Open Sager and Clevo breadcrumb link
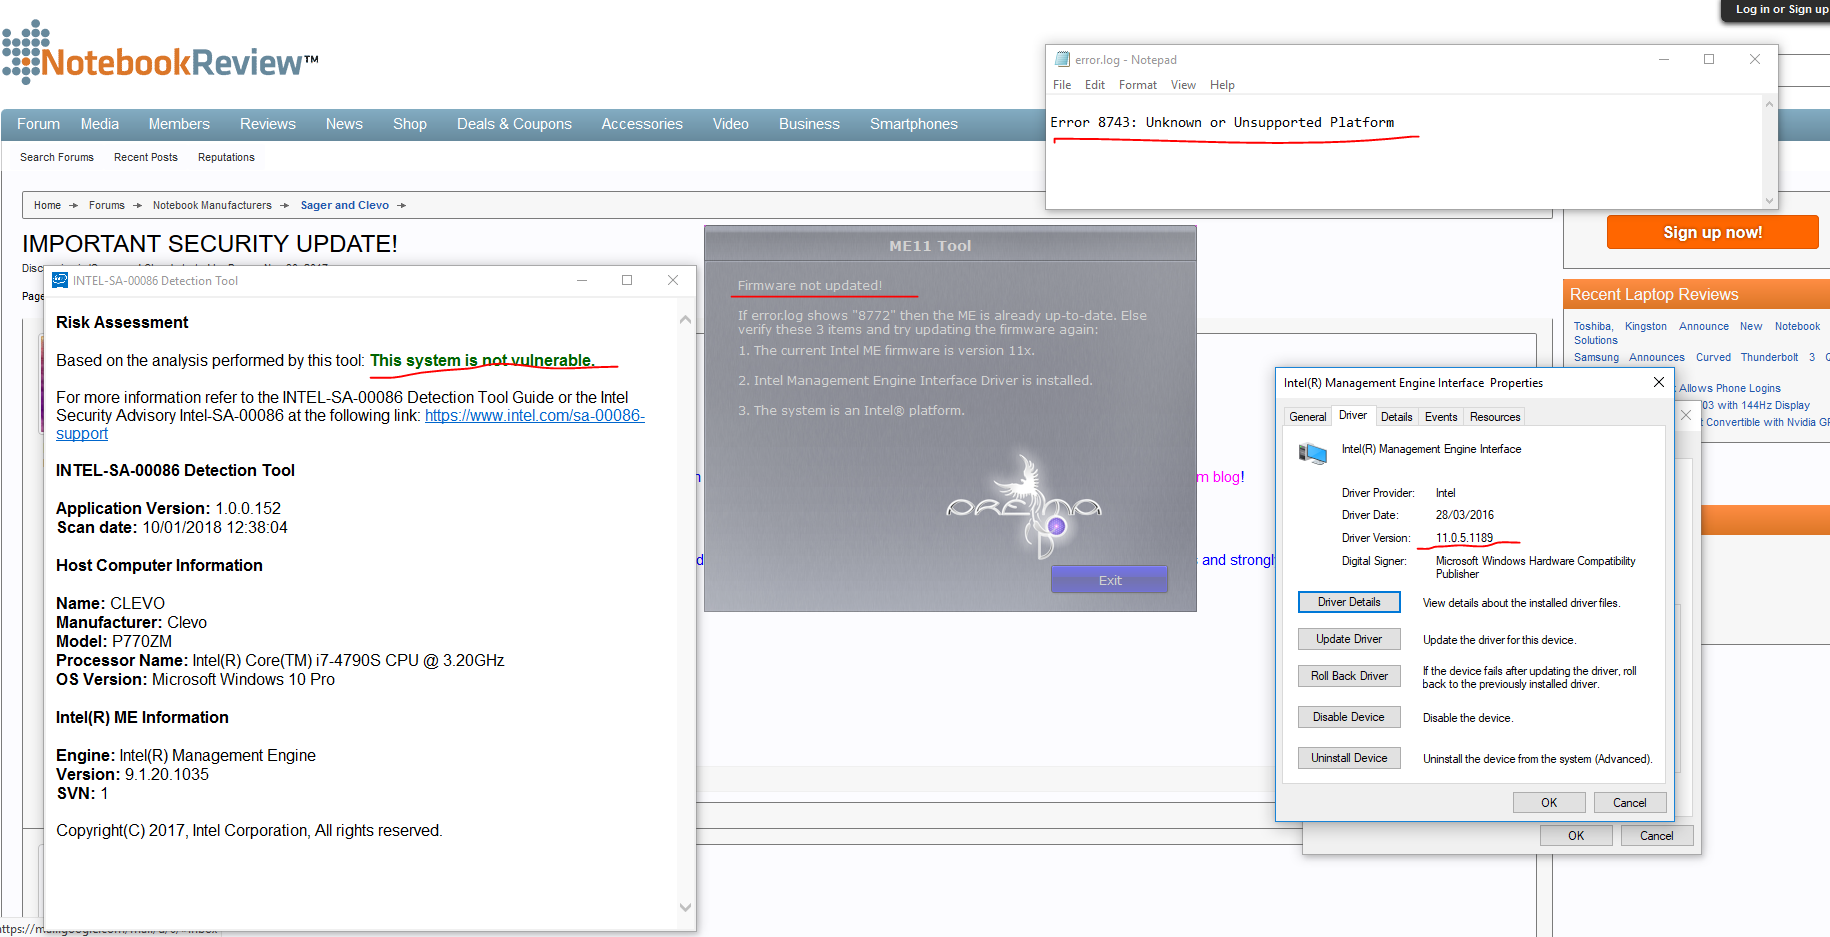The image size is (1830, 937). tap(345, 205)
